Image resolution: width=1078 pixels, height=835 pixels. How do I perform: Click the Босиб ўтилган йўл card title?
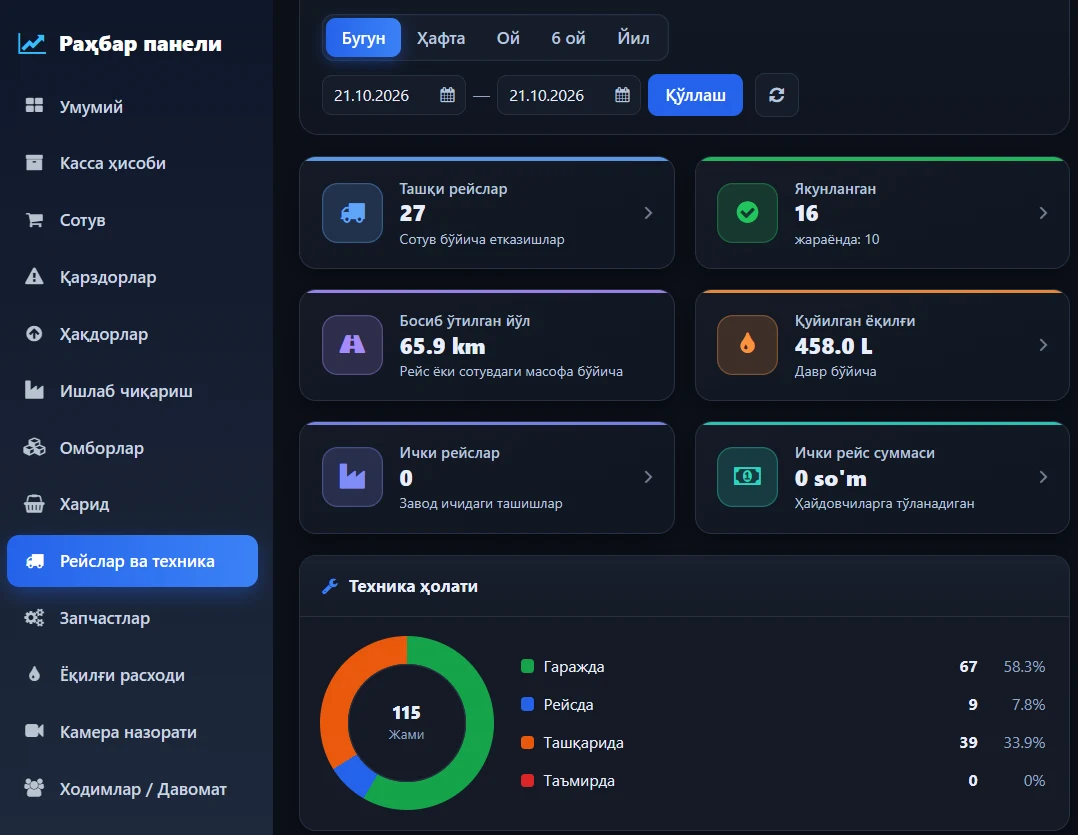point(465,321)
